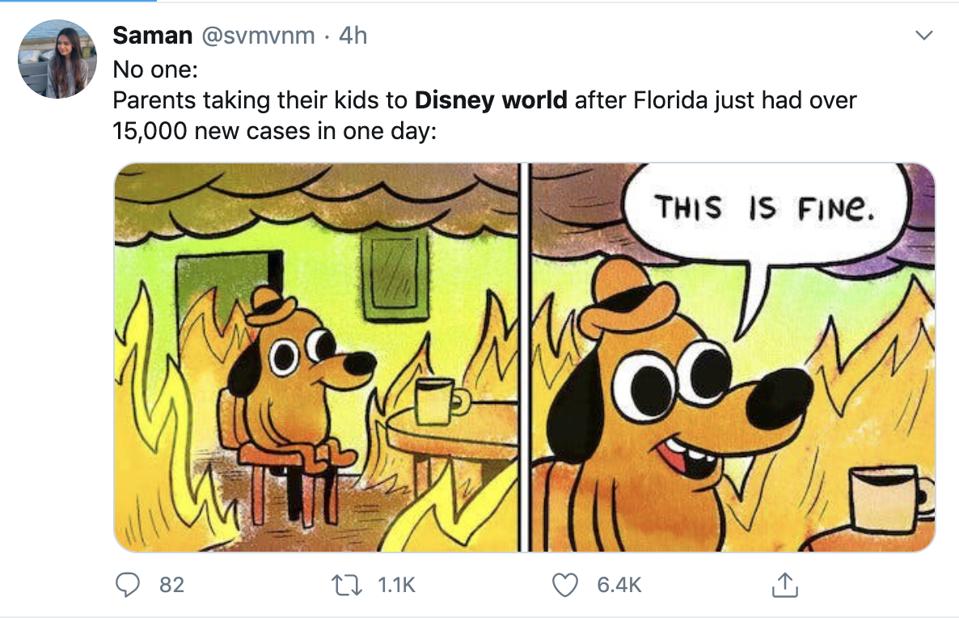Open Saman's profile picture

pyautogui.click(x=57, y=59)
